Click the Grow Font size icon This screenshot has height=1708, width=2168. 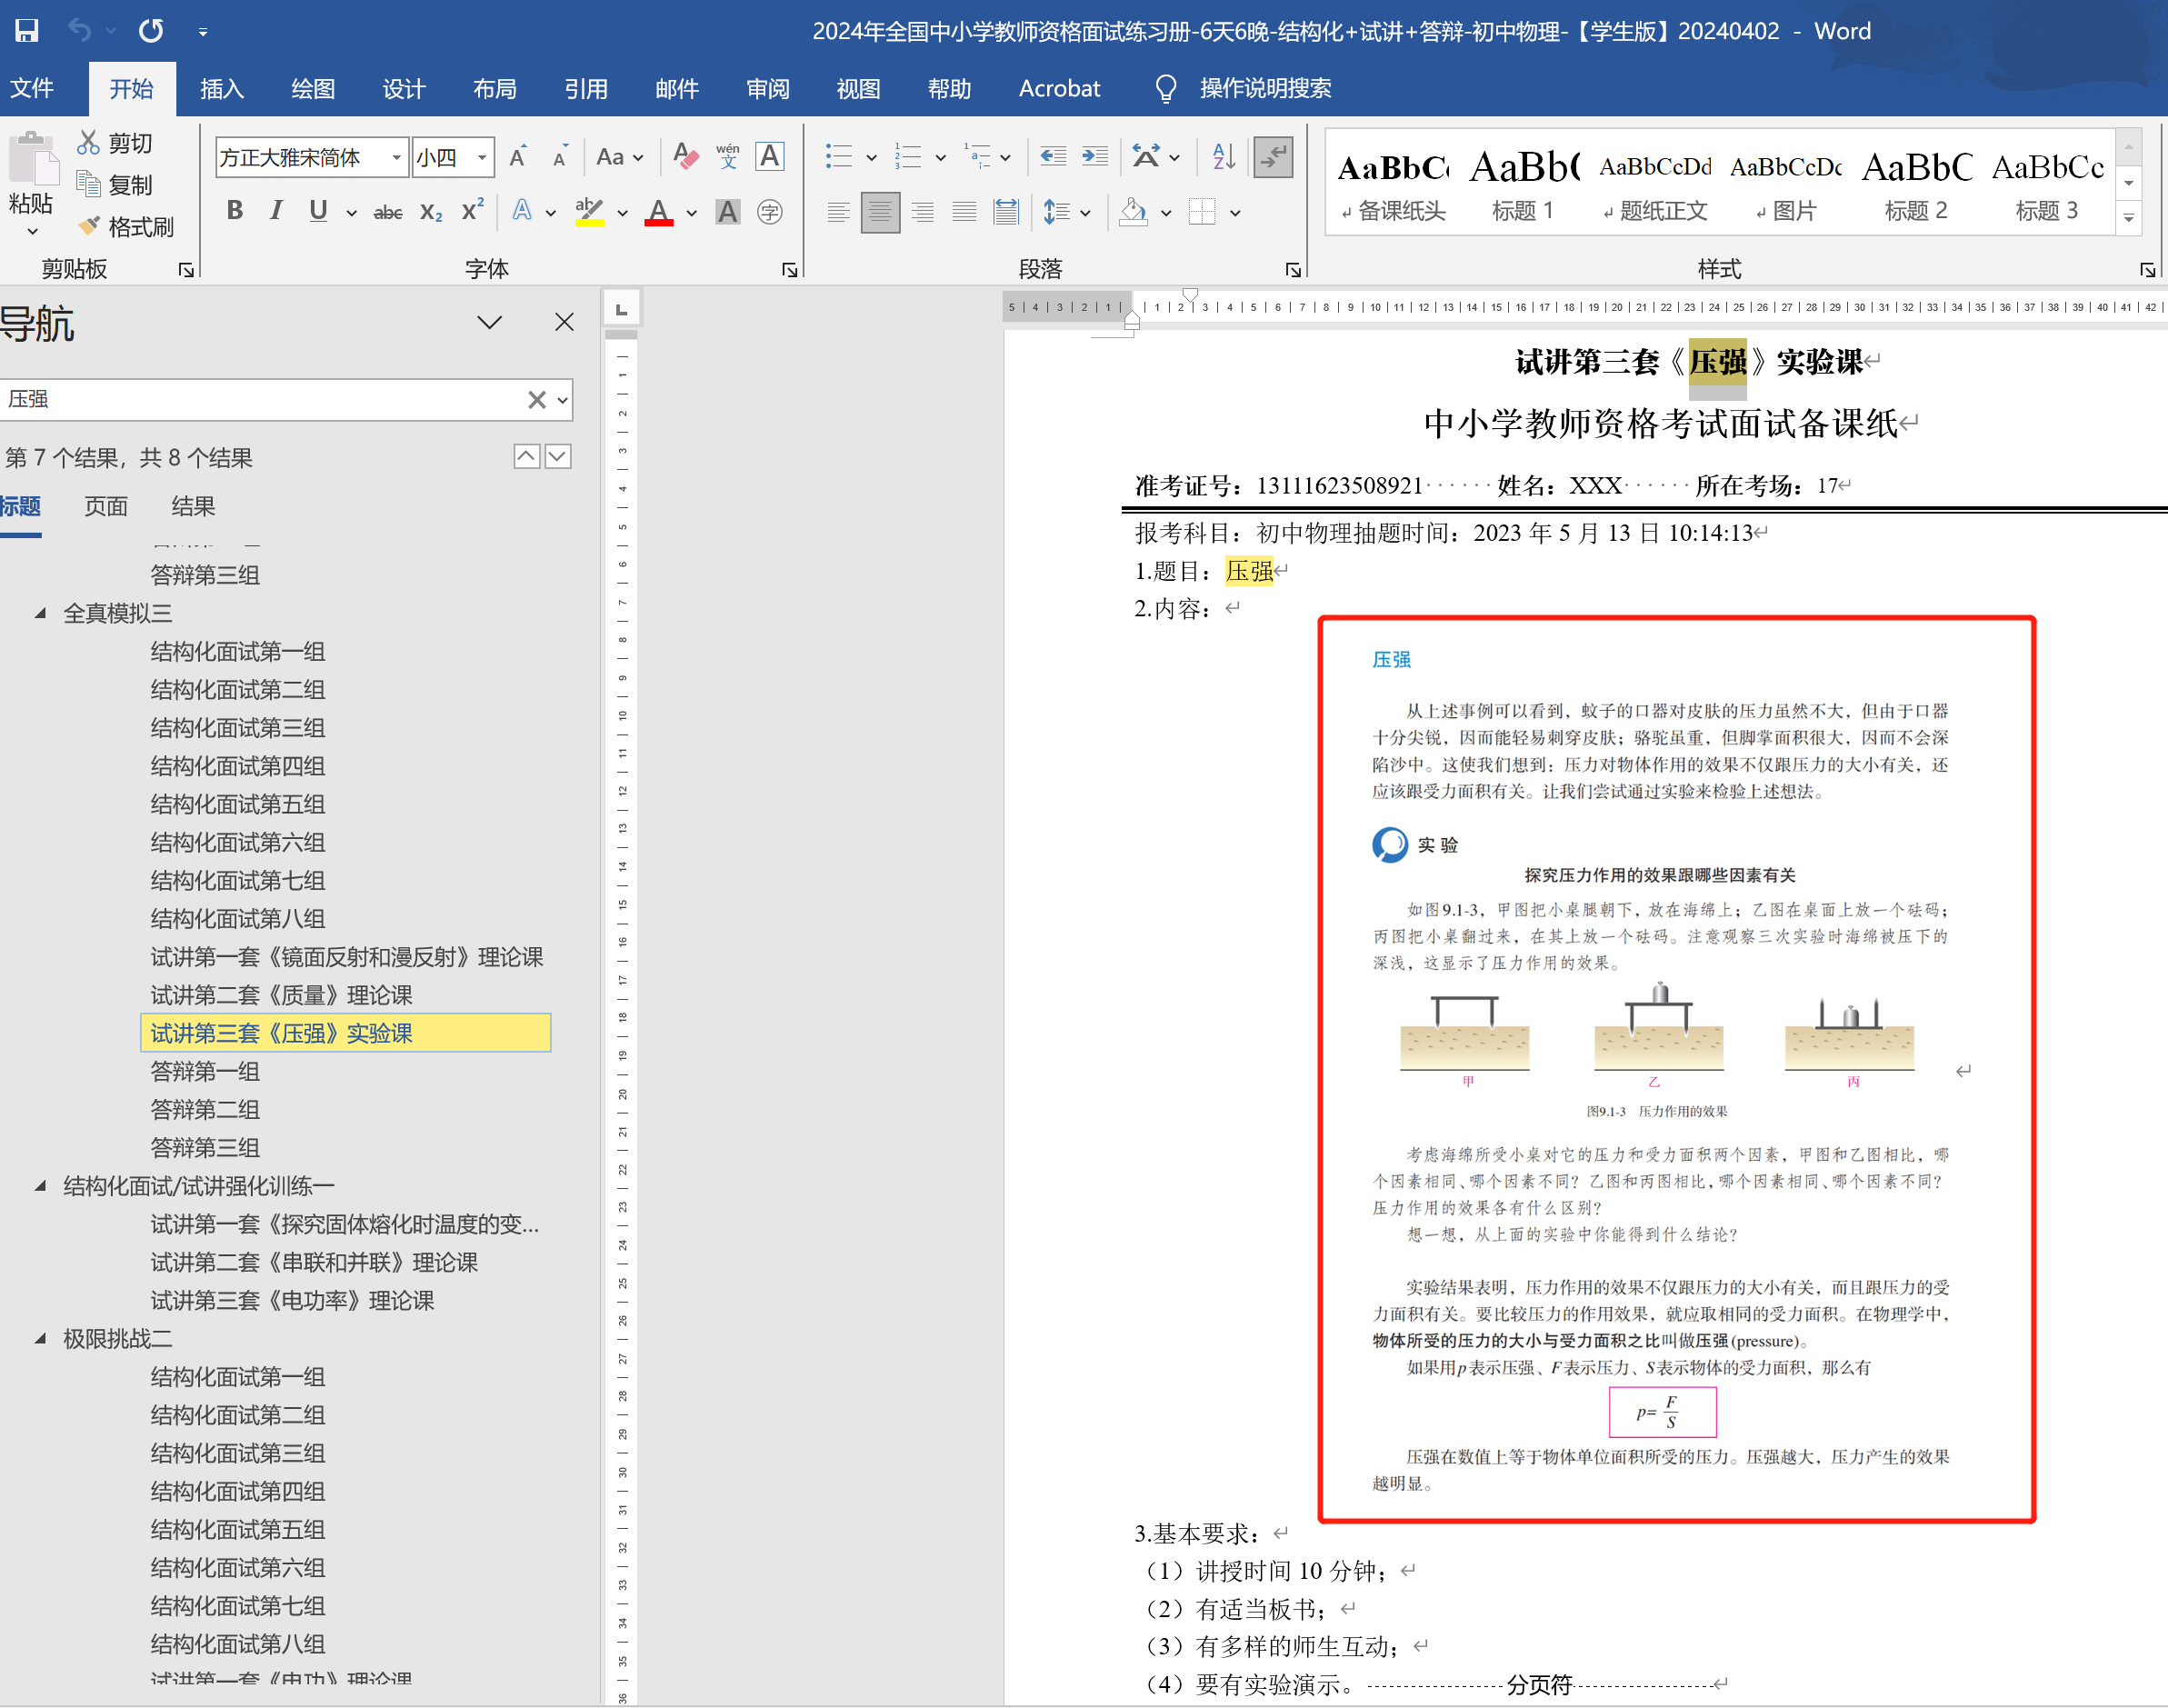click(x=518, y=157)
